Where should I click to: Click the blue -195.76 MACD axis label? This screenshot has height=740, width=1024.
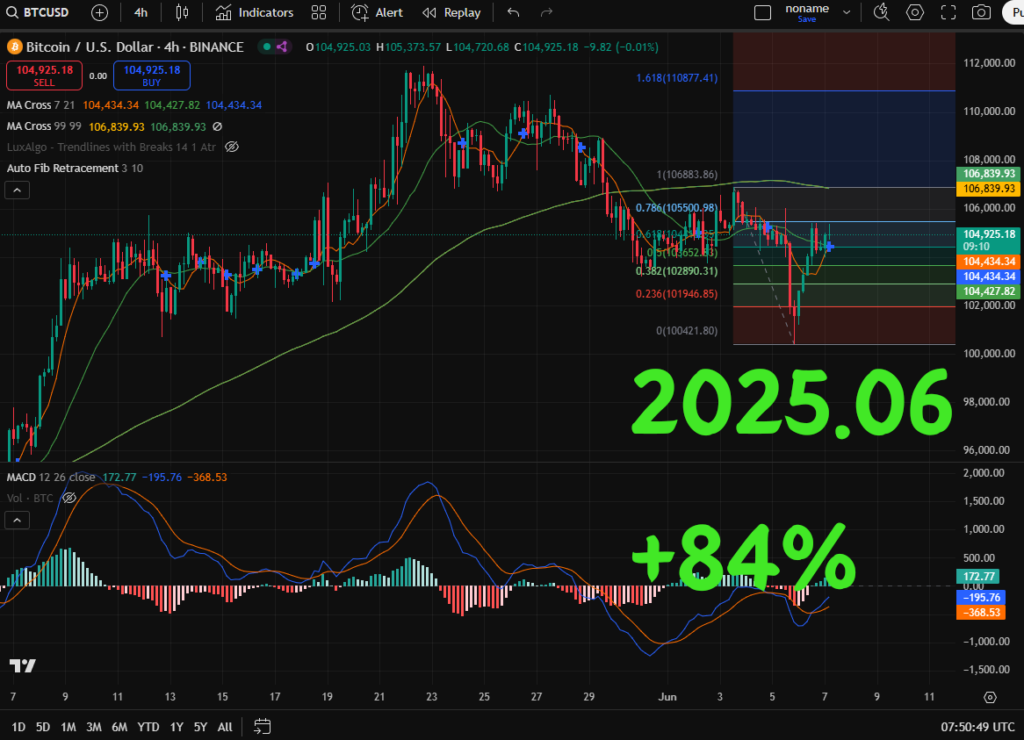pyautogui.click(x=981, y=598)
